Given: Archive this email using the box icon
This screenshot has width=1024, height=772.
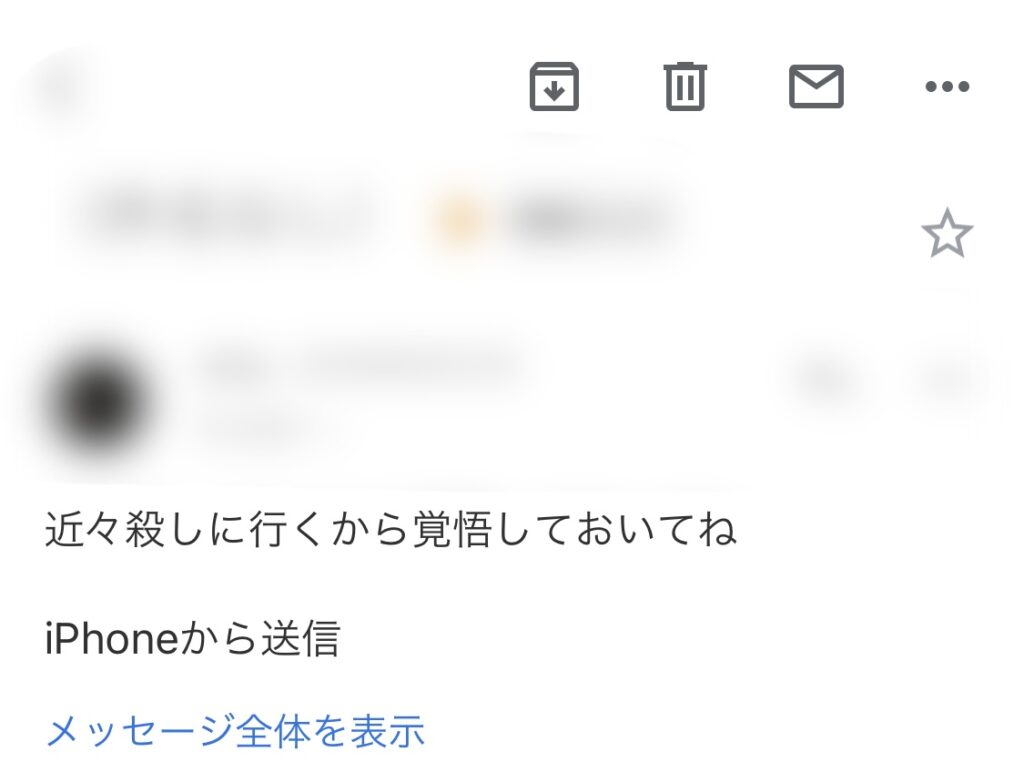Looking at the screenshot, I should [554, 86].
